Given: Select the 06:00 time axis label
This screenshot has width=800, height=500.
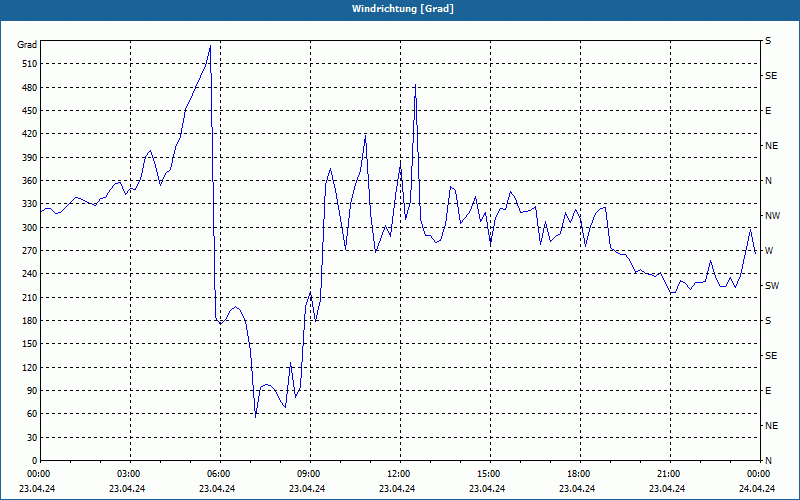Looking at the screenshot, I should coord(218,474).
